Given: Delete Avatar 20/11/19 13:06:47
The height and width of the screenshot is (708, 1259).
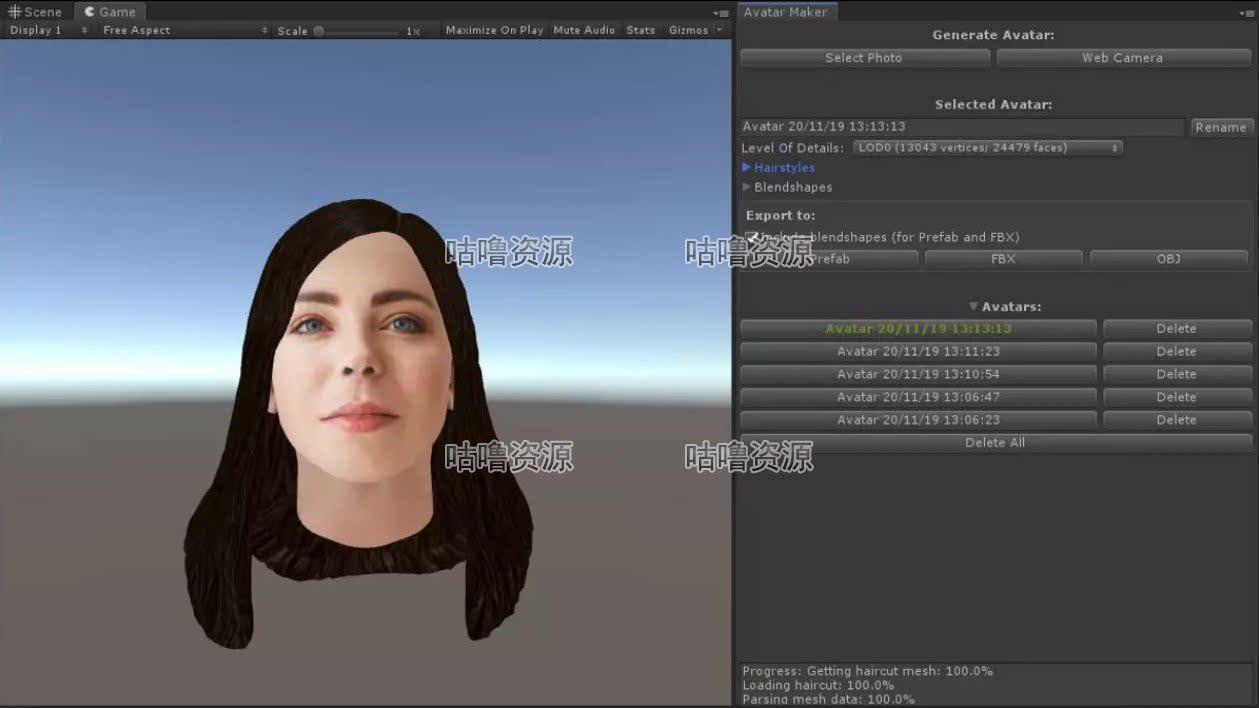Looking at the screenshot, I should tap(1177, 397).
